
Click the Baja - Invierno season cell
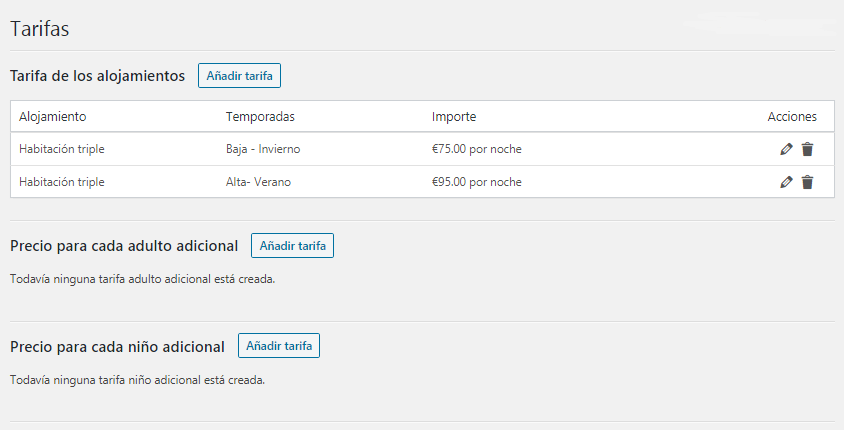[263, 149]
